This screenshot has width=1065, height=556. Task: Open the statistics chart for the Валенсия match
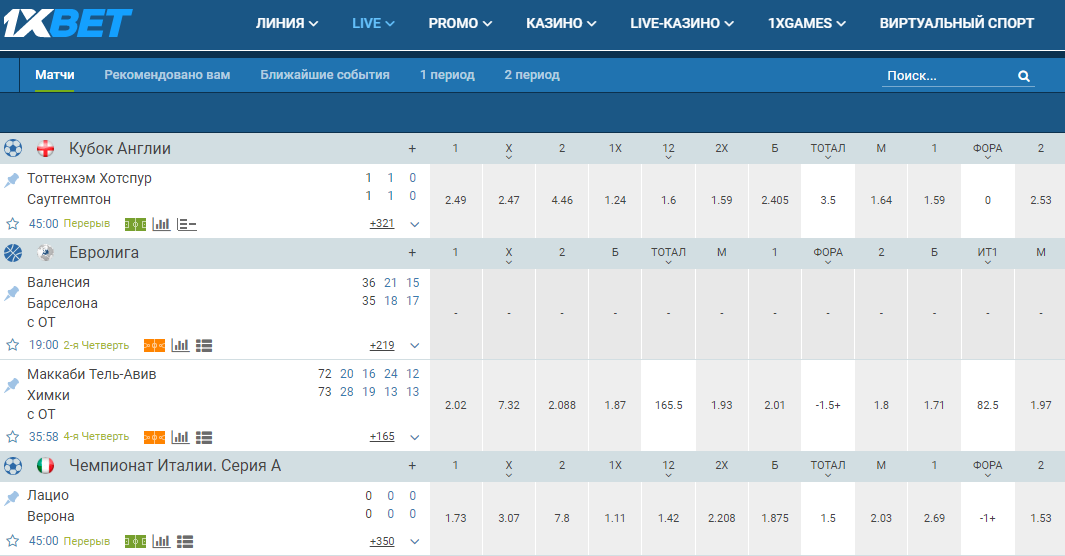tap(180, 346)
